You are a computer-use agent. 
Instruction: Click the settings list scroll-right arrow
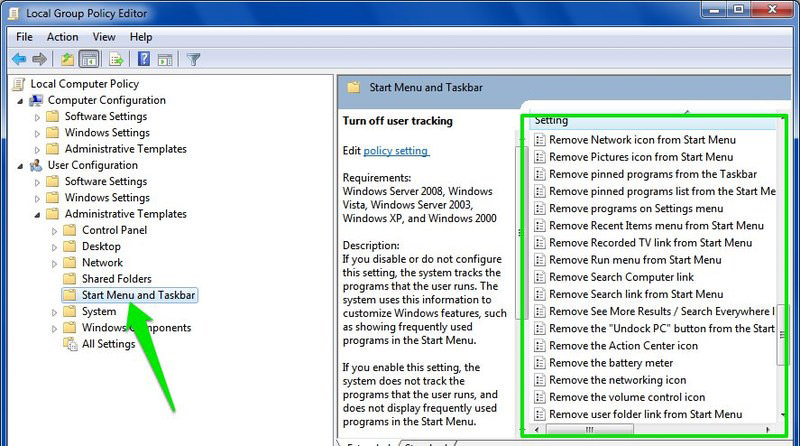coord(768,430)
